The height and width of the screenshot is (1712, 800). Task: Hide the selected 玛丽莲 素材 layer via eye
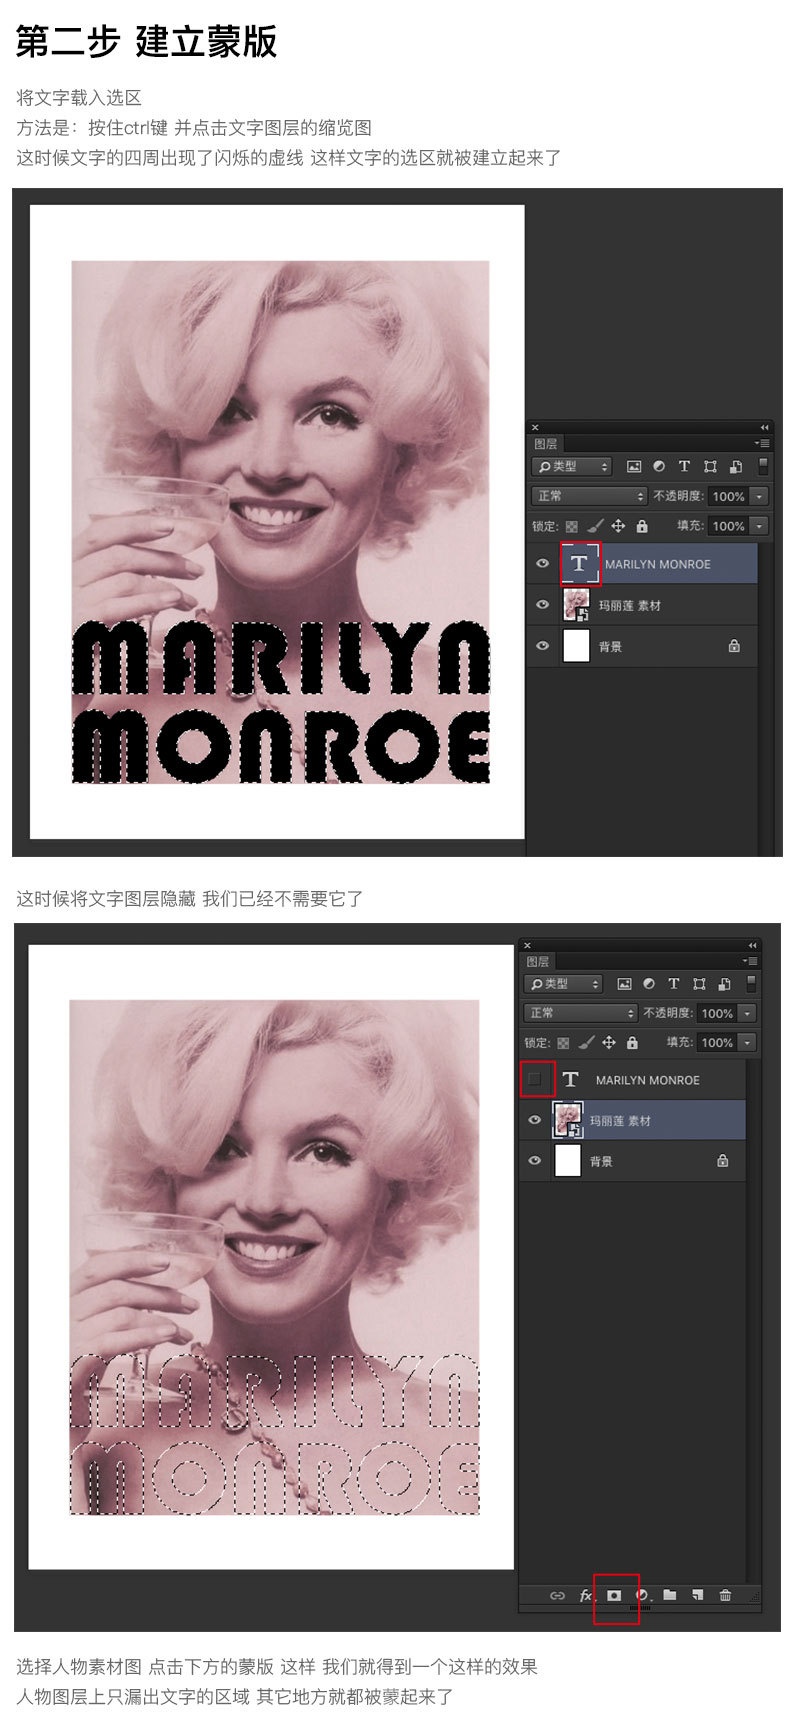point(535,1120)
